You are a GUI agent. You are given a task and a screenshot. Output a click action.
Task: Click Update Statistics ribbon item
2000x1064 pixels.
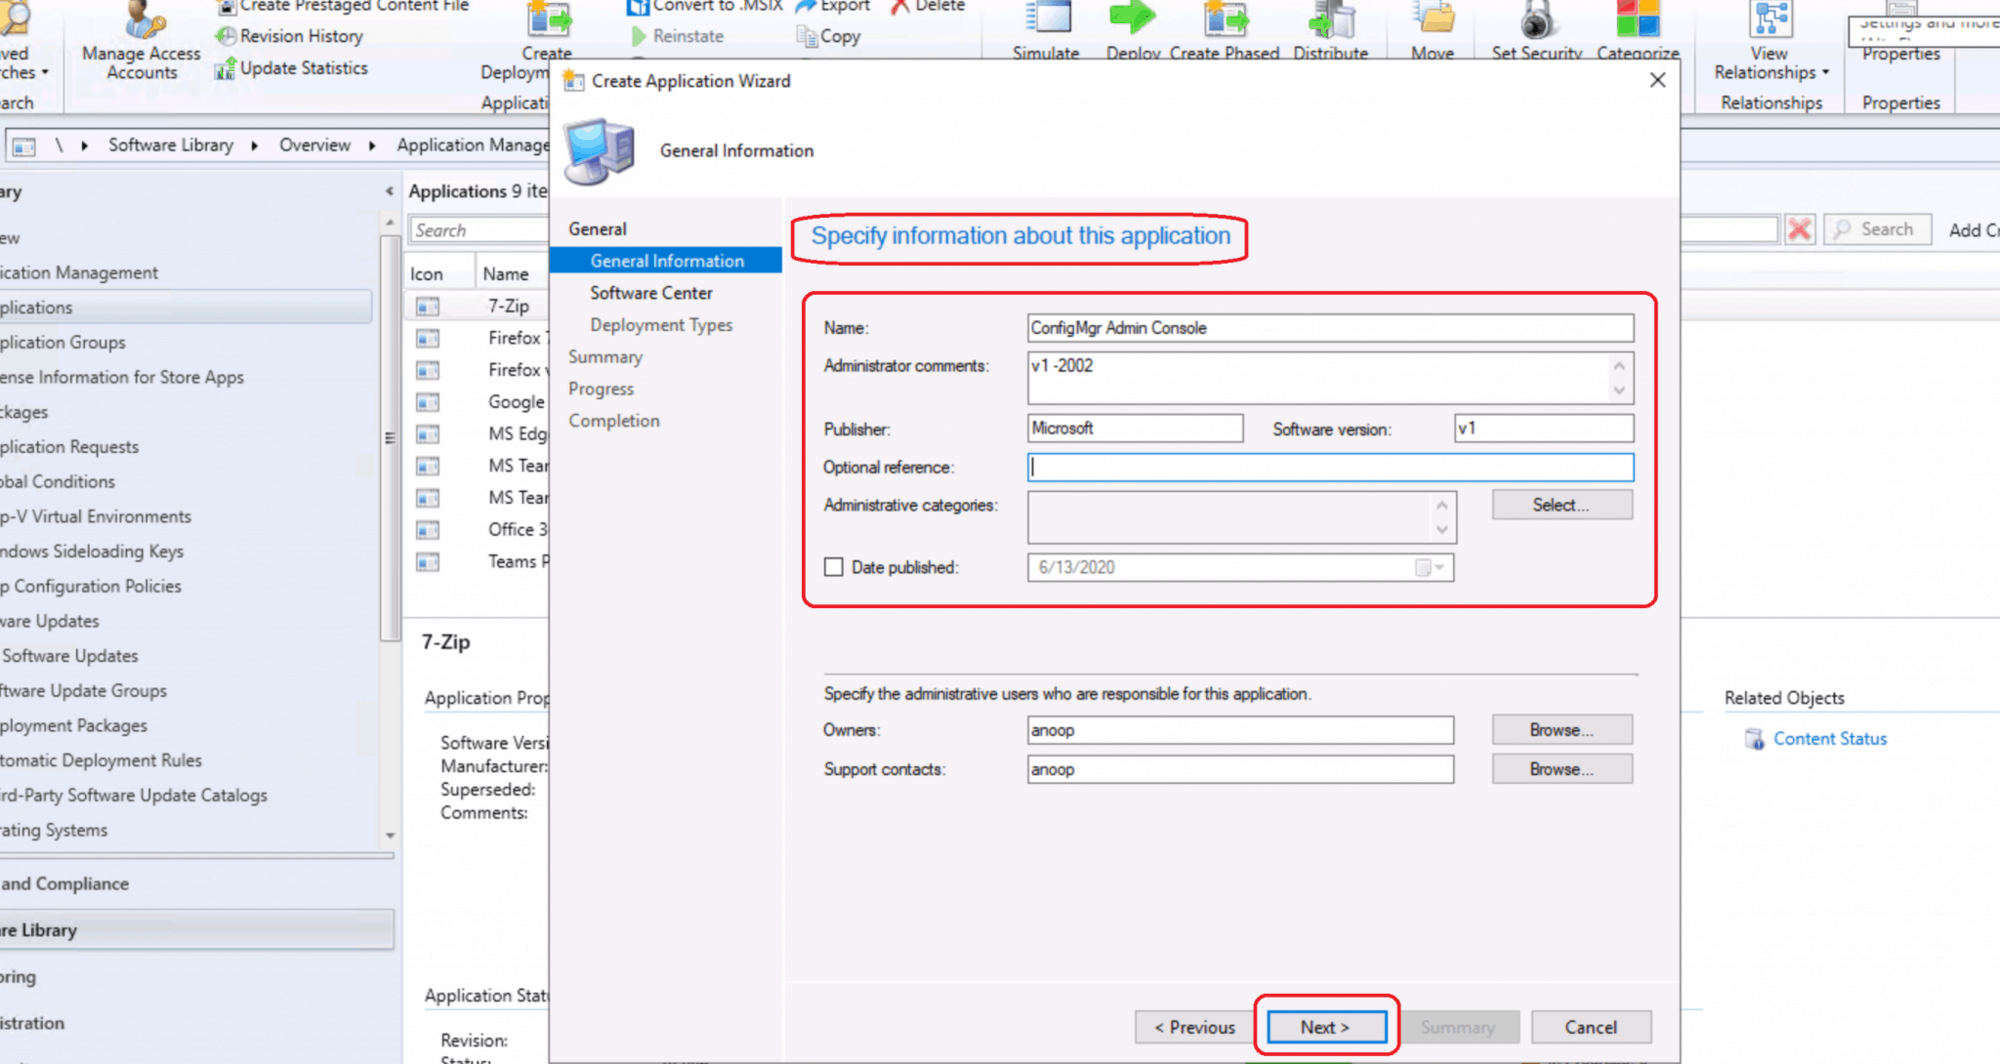click(291, 68)
